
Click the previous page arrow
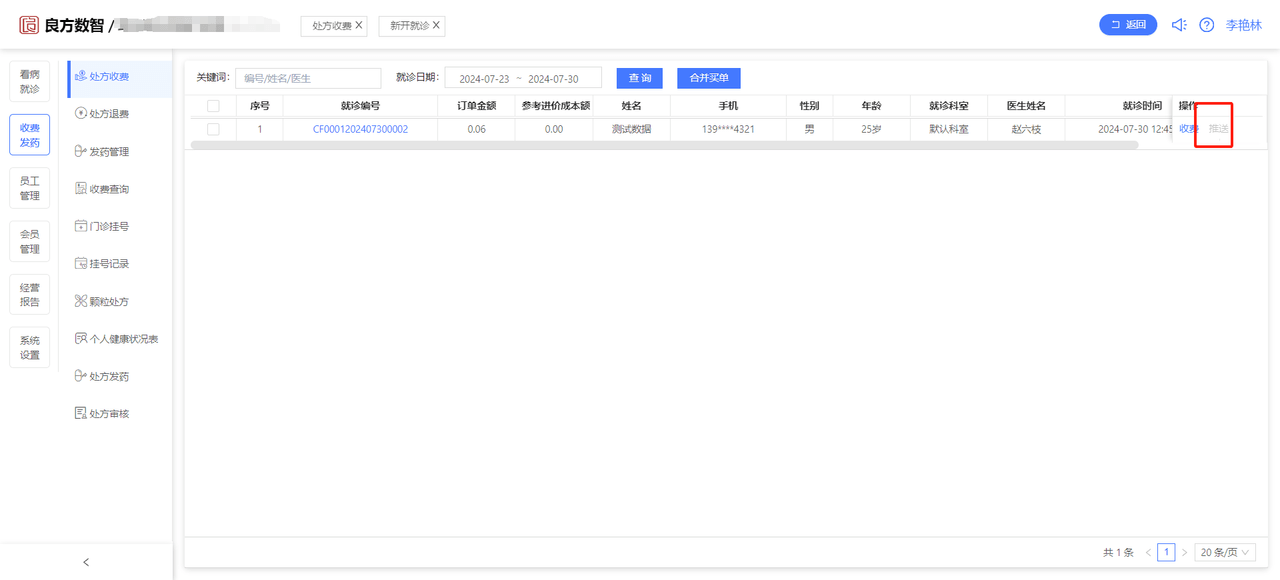pyautogui.click(x=1148, y=552)
